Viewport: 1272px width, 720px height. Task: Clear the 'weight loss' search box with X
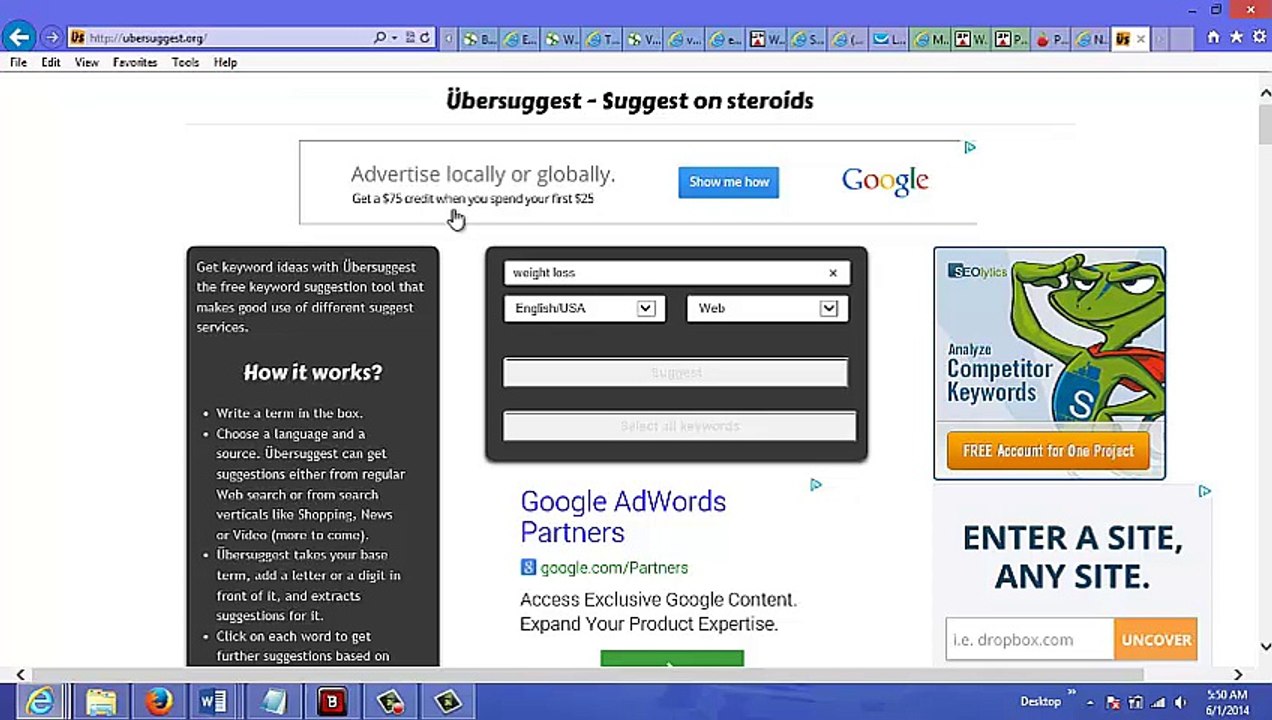click(833, 273)
